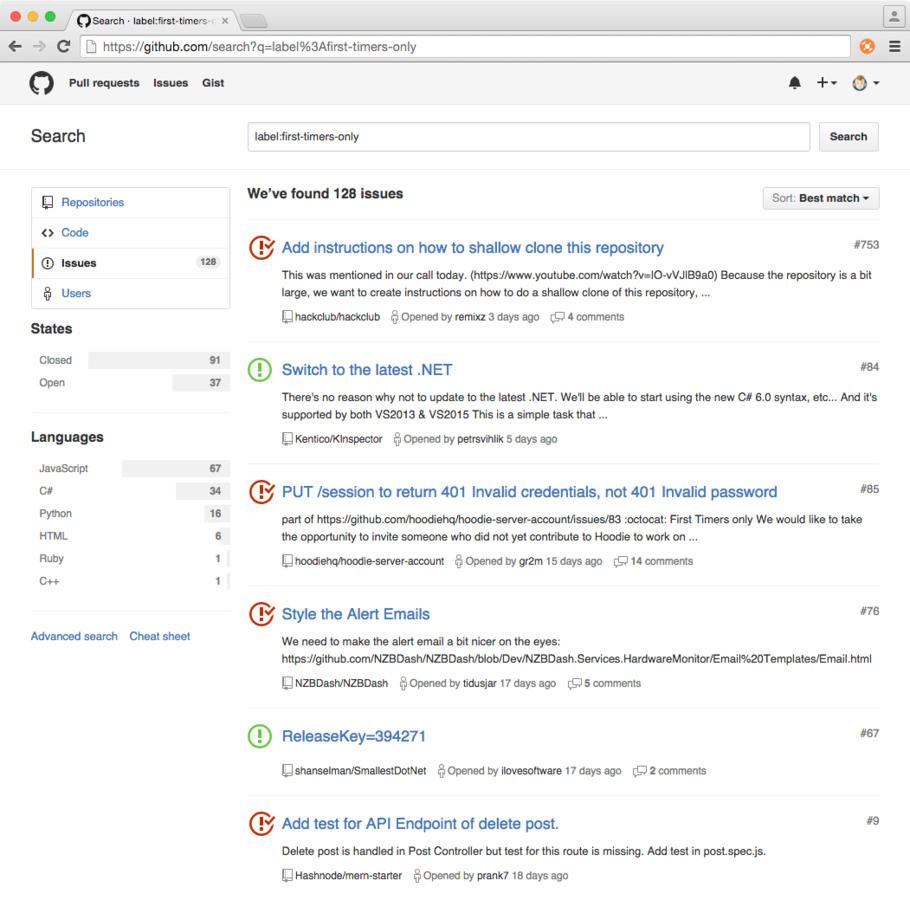Open Style the Alert Emails issue
This screenshot has height=900, width=910.
pyautogui.click(x=356, y=615)
